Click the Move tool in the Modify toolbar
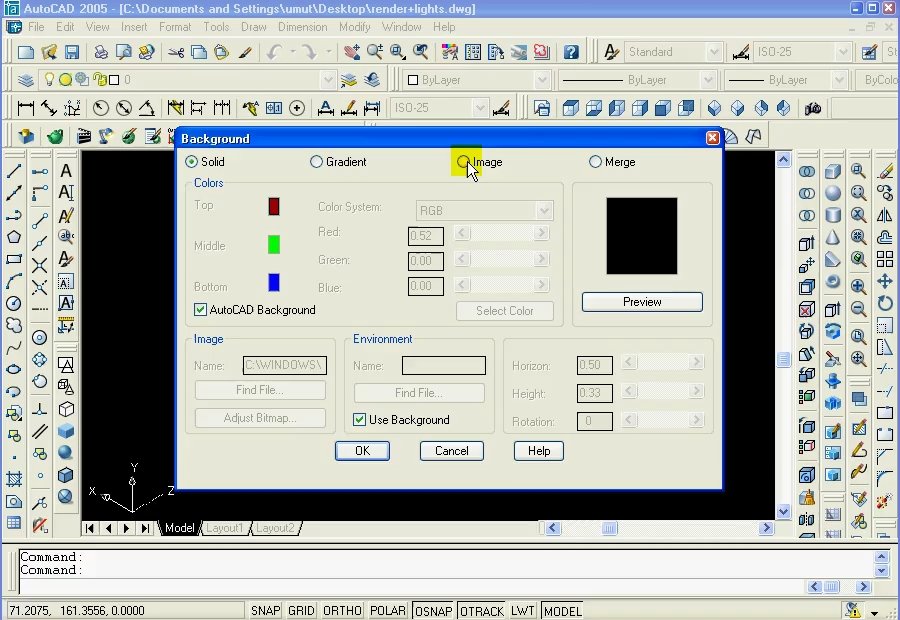Image resolution: width=900 pixels, height=620 pixels. 886,281
